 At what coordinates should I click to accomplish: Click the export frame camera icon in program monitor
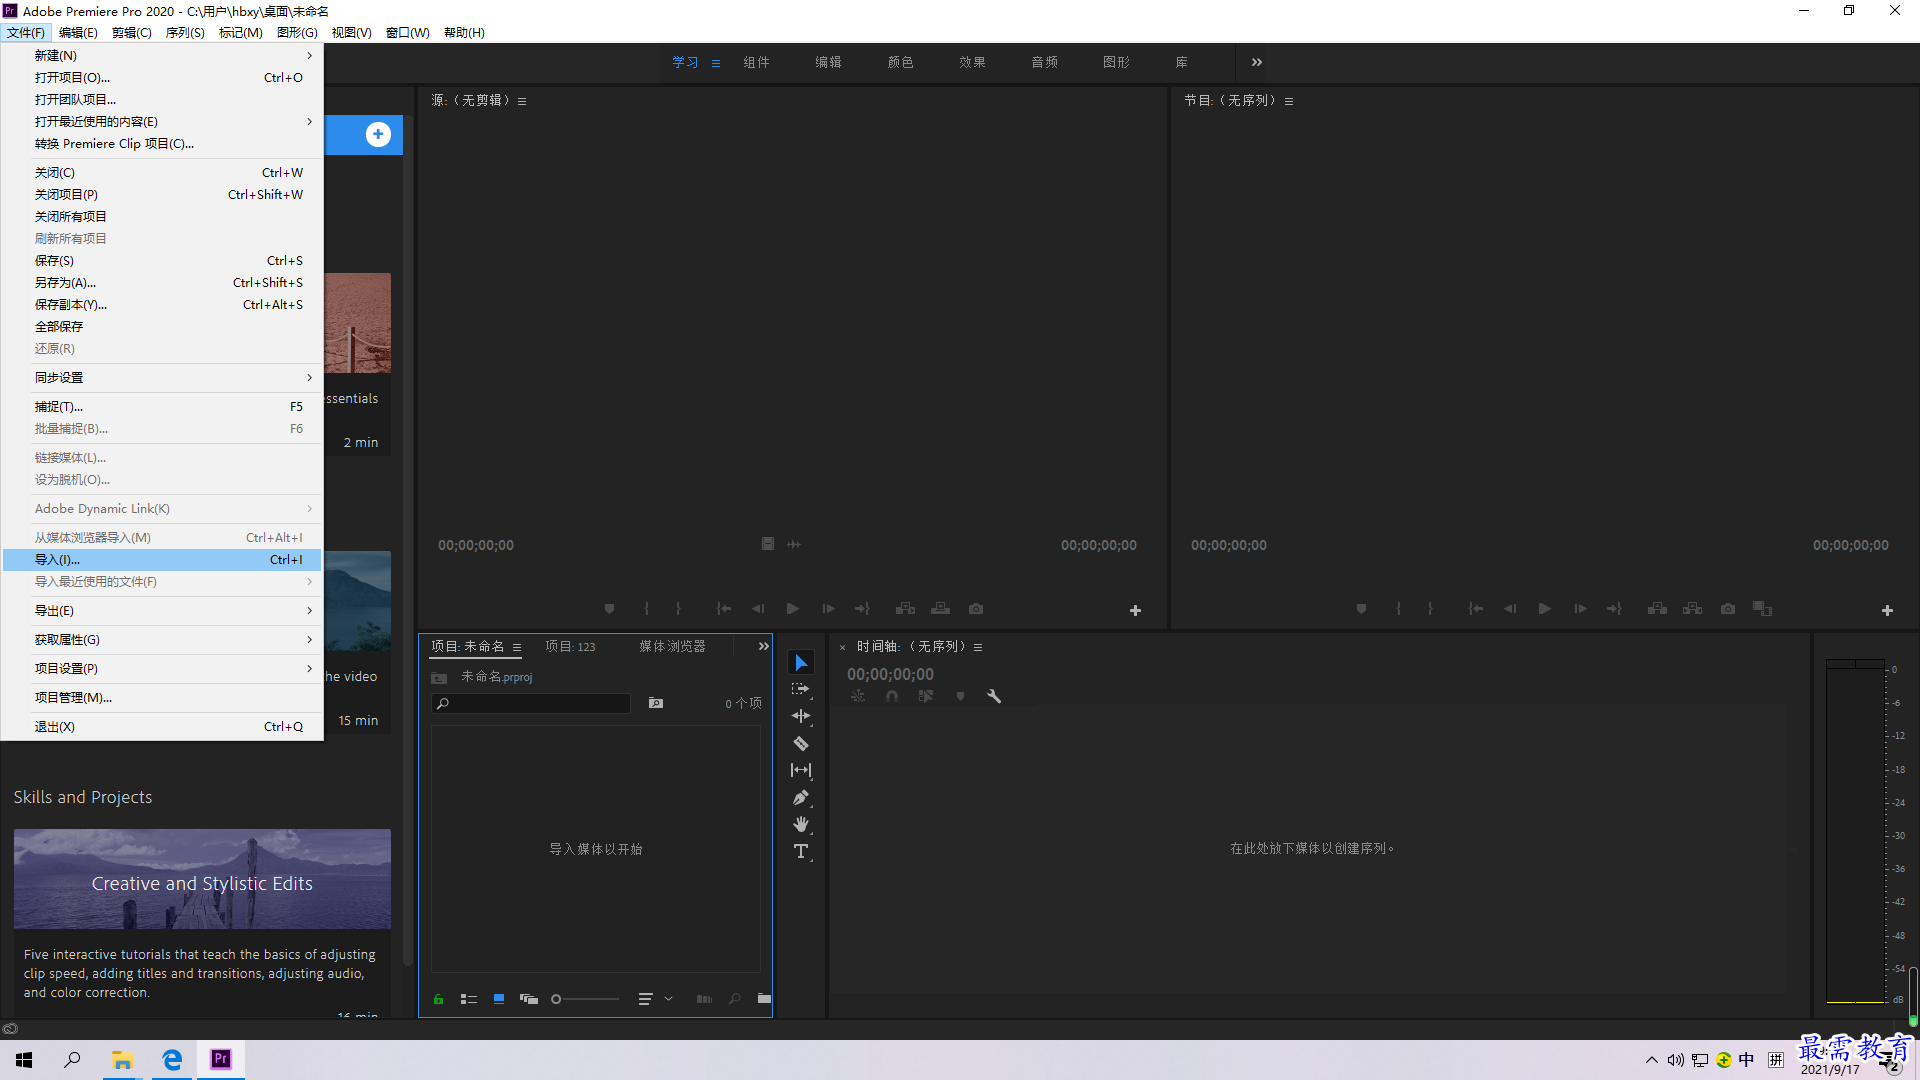1728,608
